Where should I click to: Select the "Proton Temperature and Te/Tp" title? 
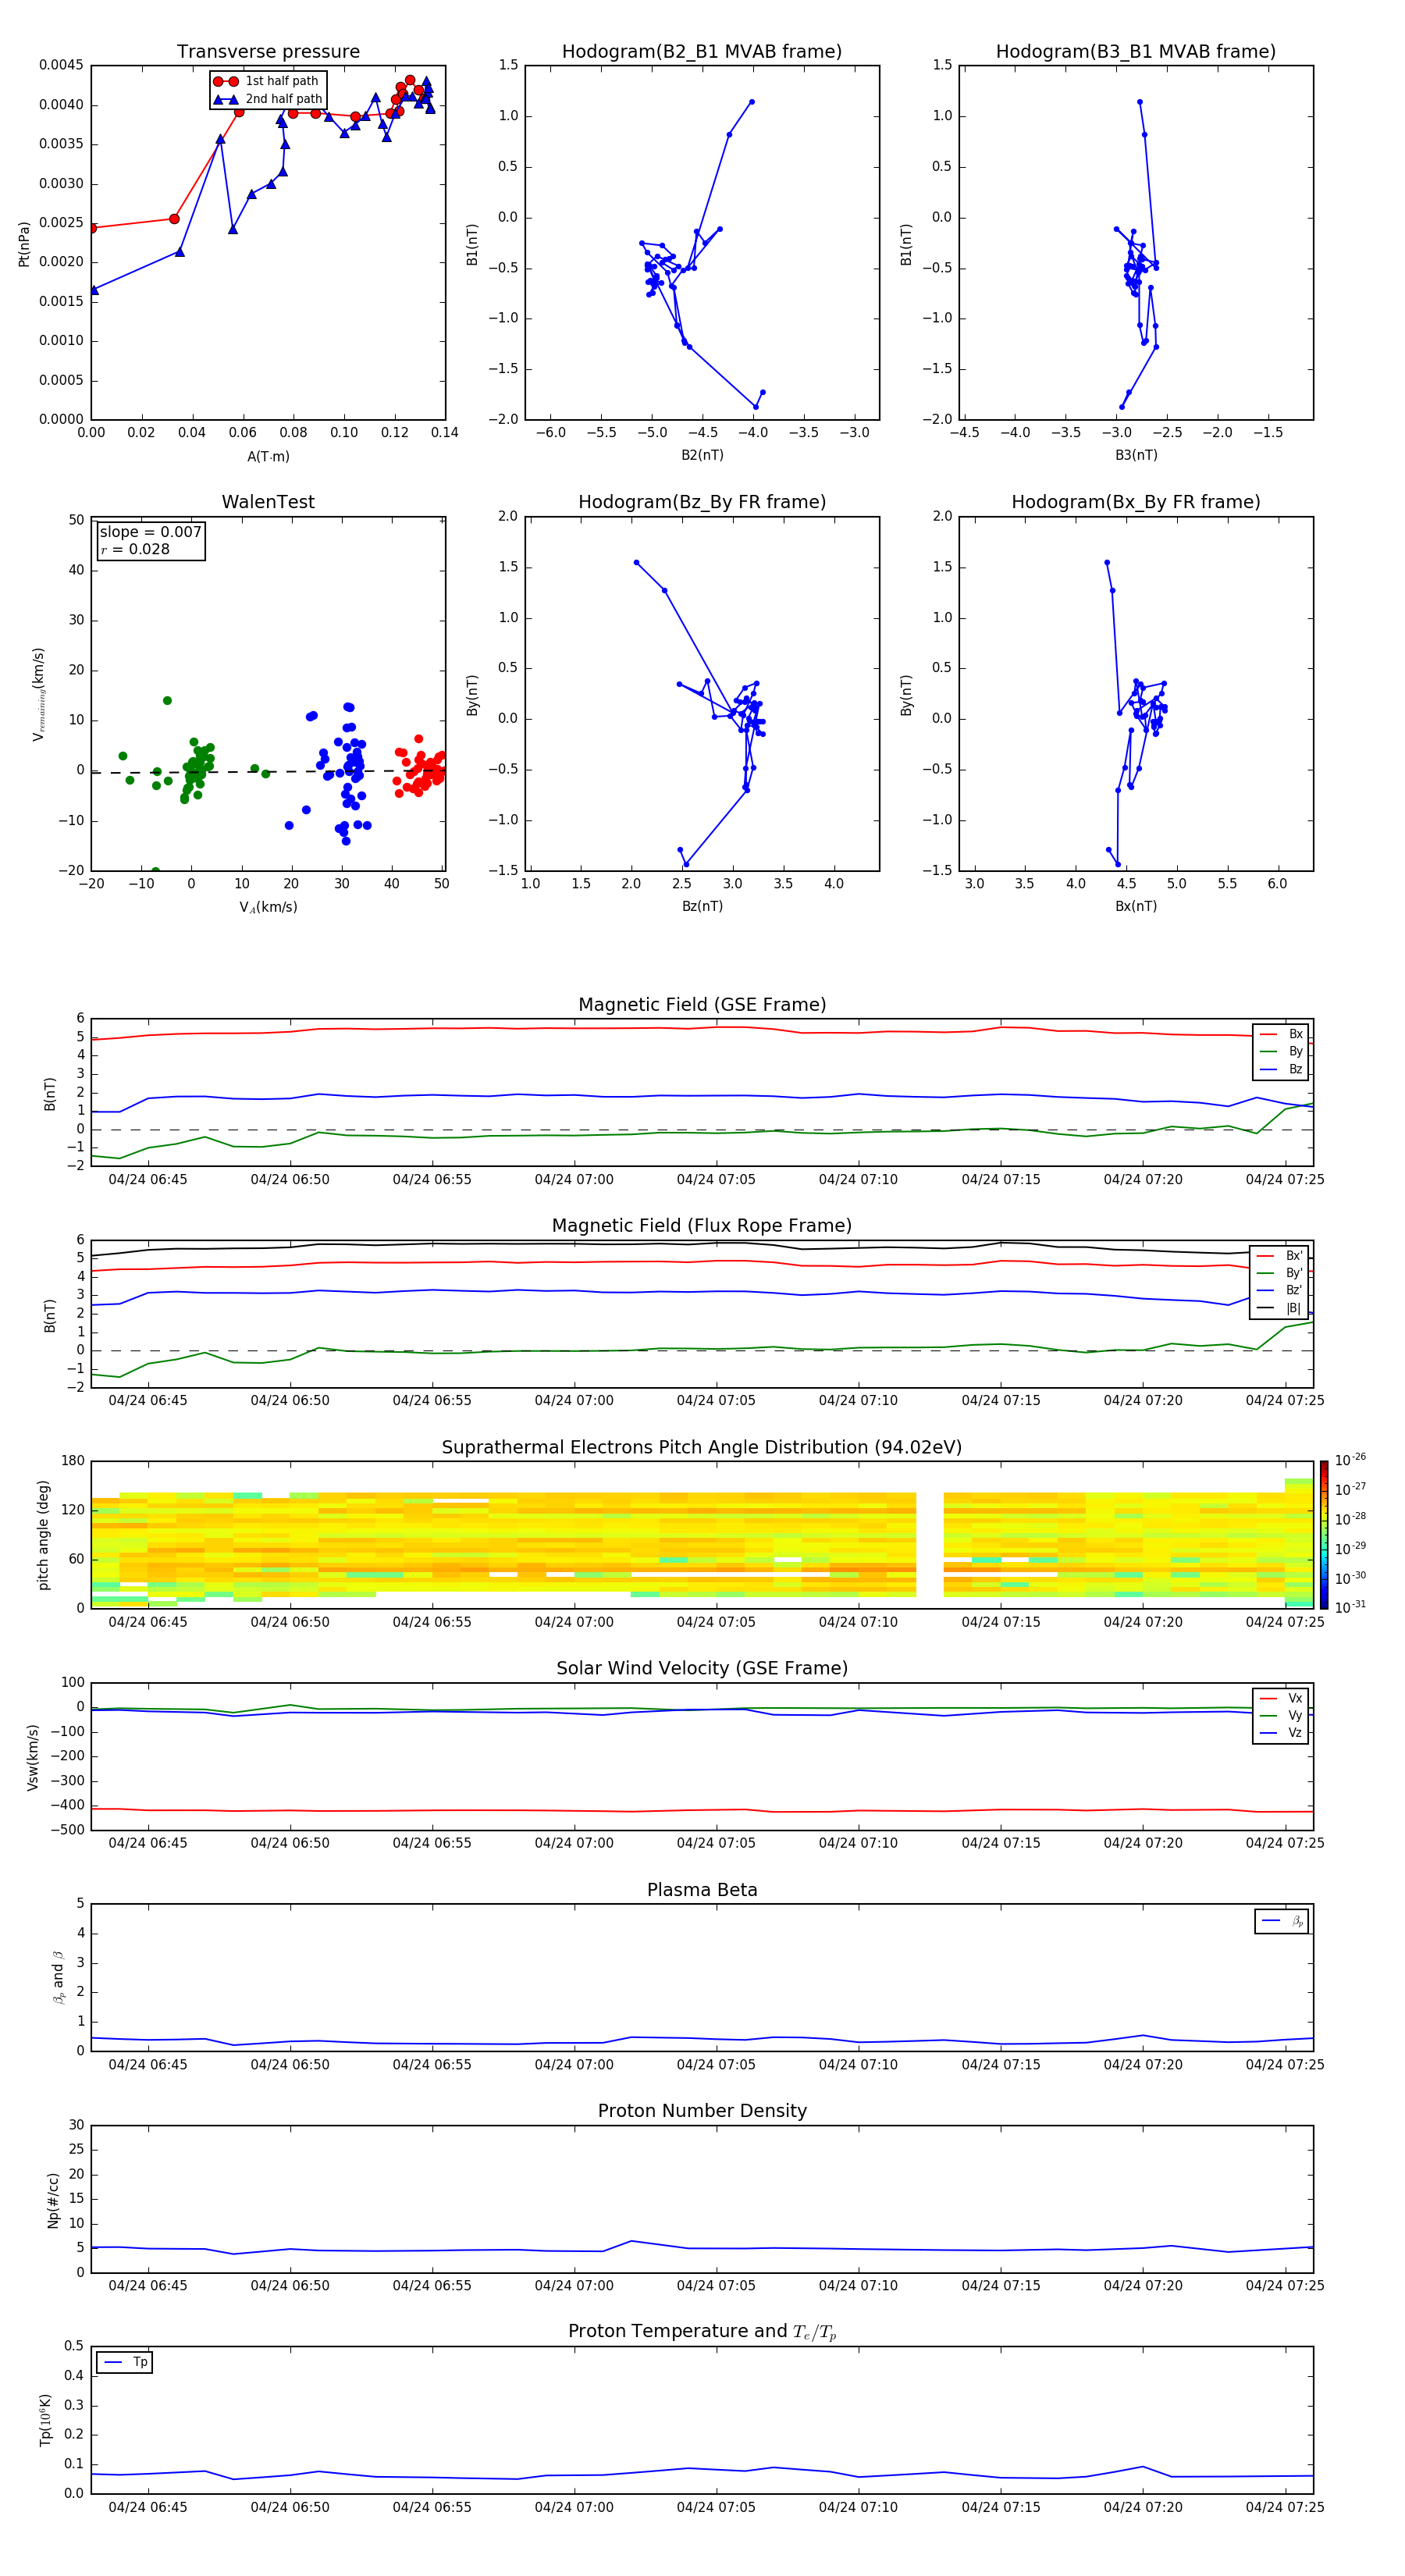coord(702,2331)
